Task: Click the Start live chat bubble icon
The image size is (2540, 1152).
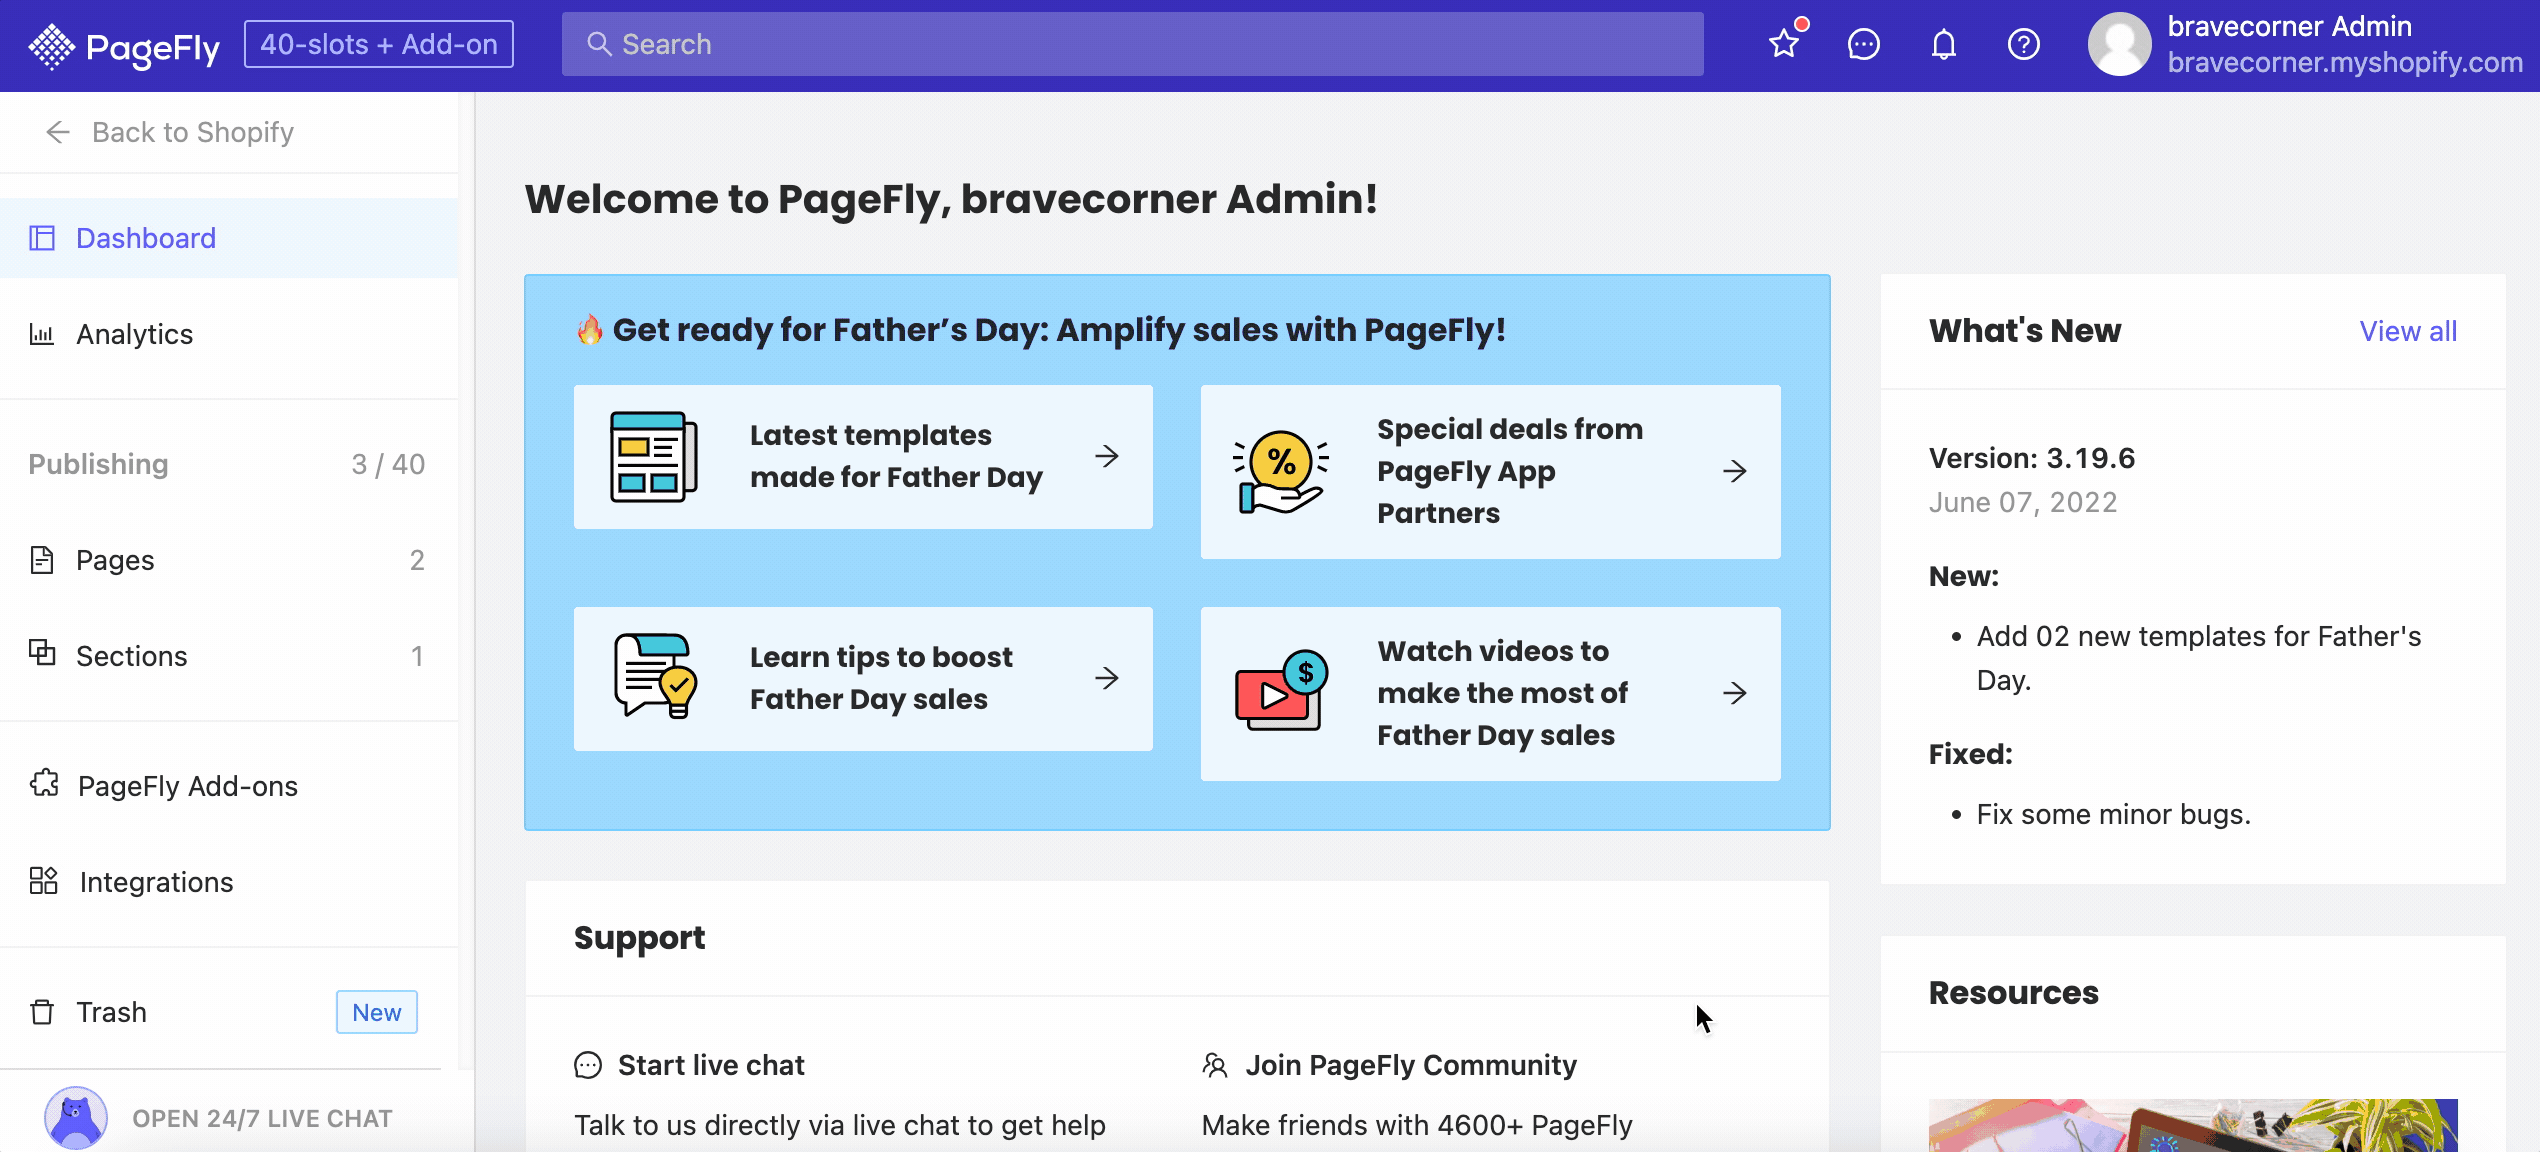Action: (588, 1065)
